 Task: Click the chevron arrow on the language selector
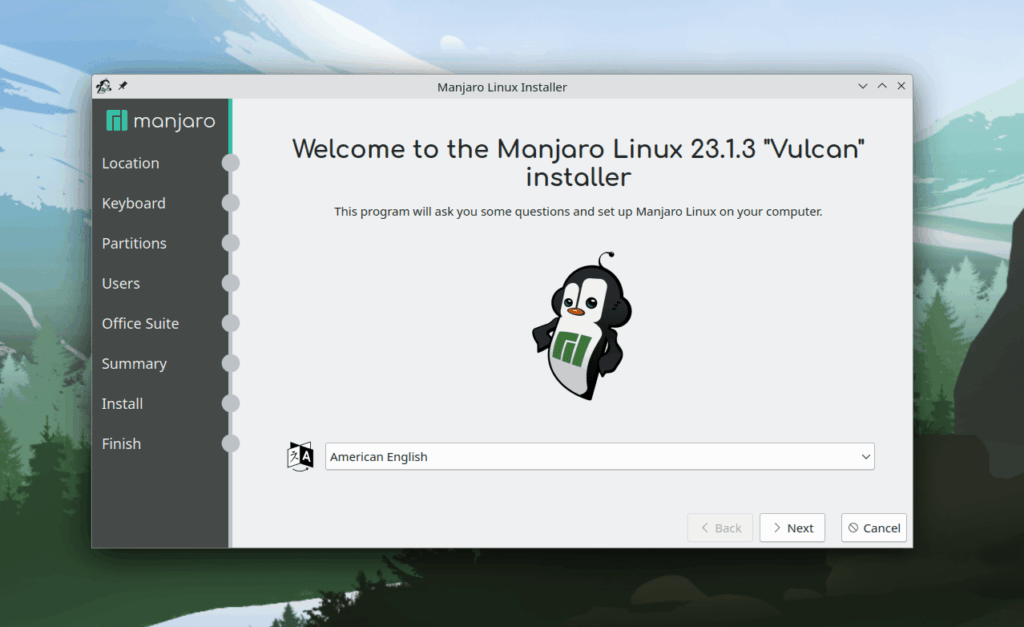point(866,456)
